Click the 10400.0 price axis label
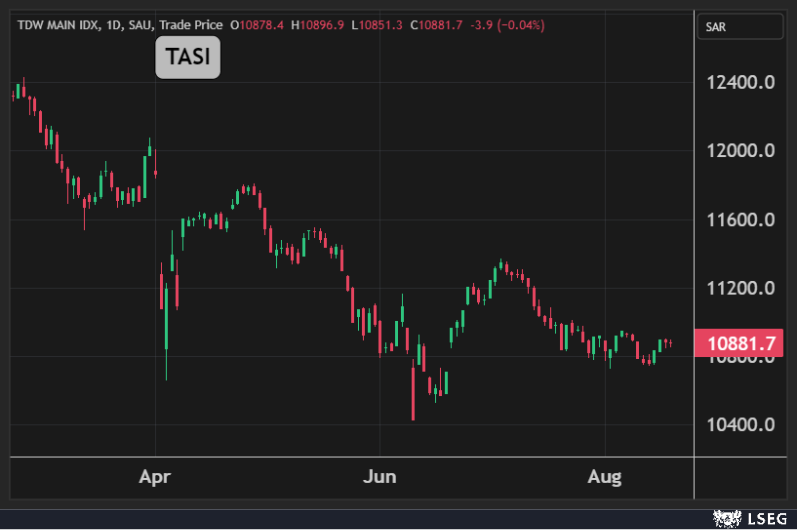This screenshot has width=797, height=530. point(741,425)
